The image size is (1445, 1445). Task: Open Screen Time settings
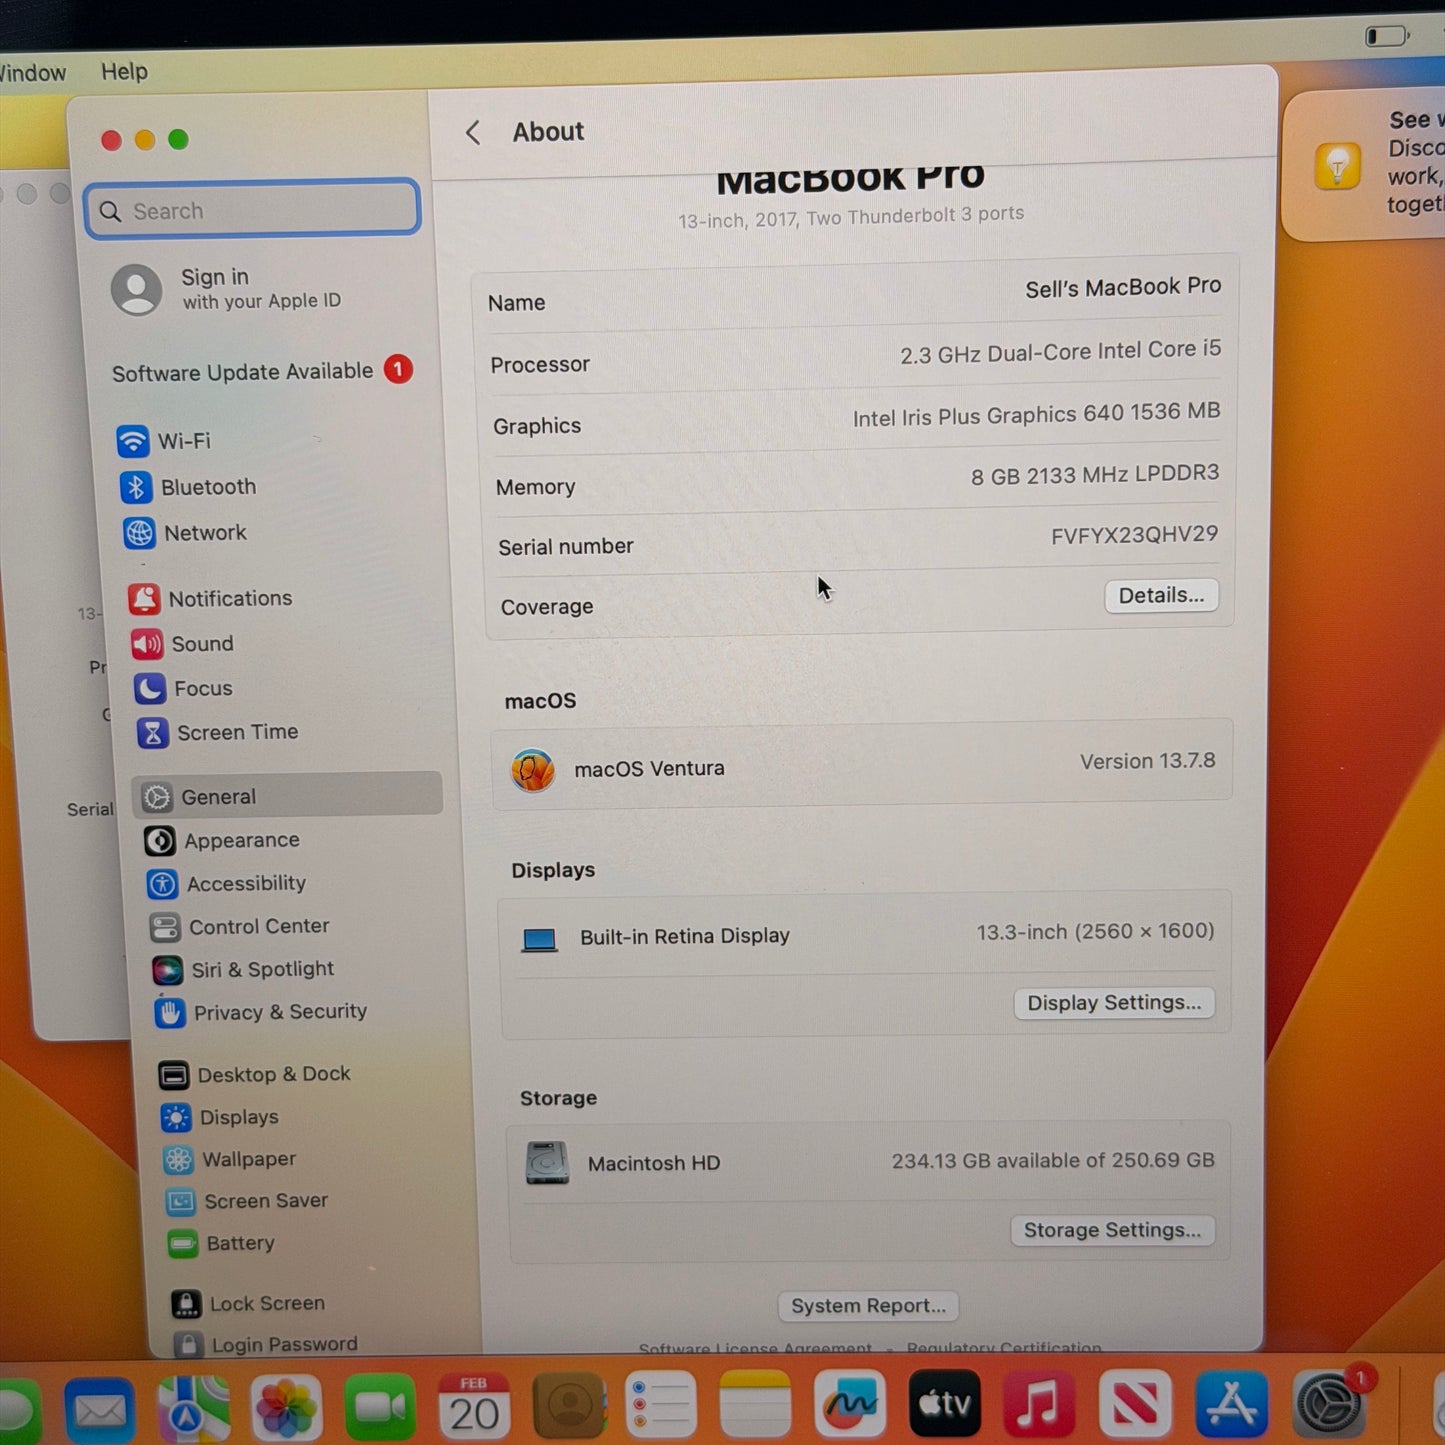pyautogui.click(x=218, y=732)
